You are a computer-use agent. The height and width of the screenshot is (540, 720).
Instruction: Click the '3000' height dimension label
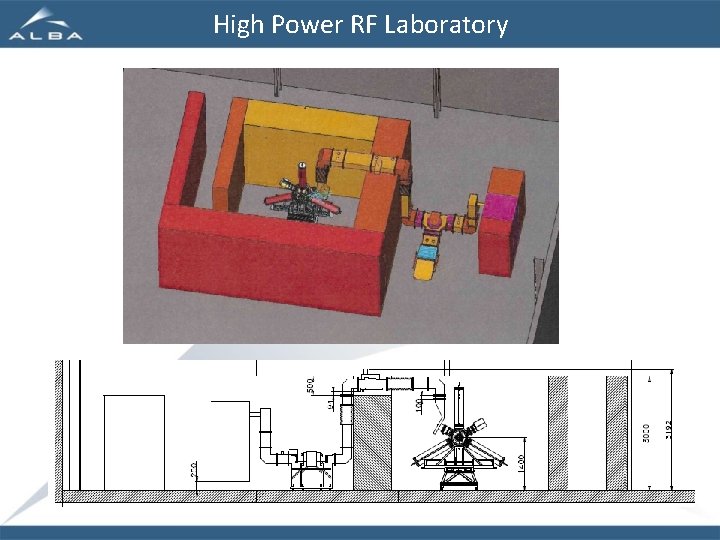(646, 433)
